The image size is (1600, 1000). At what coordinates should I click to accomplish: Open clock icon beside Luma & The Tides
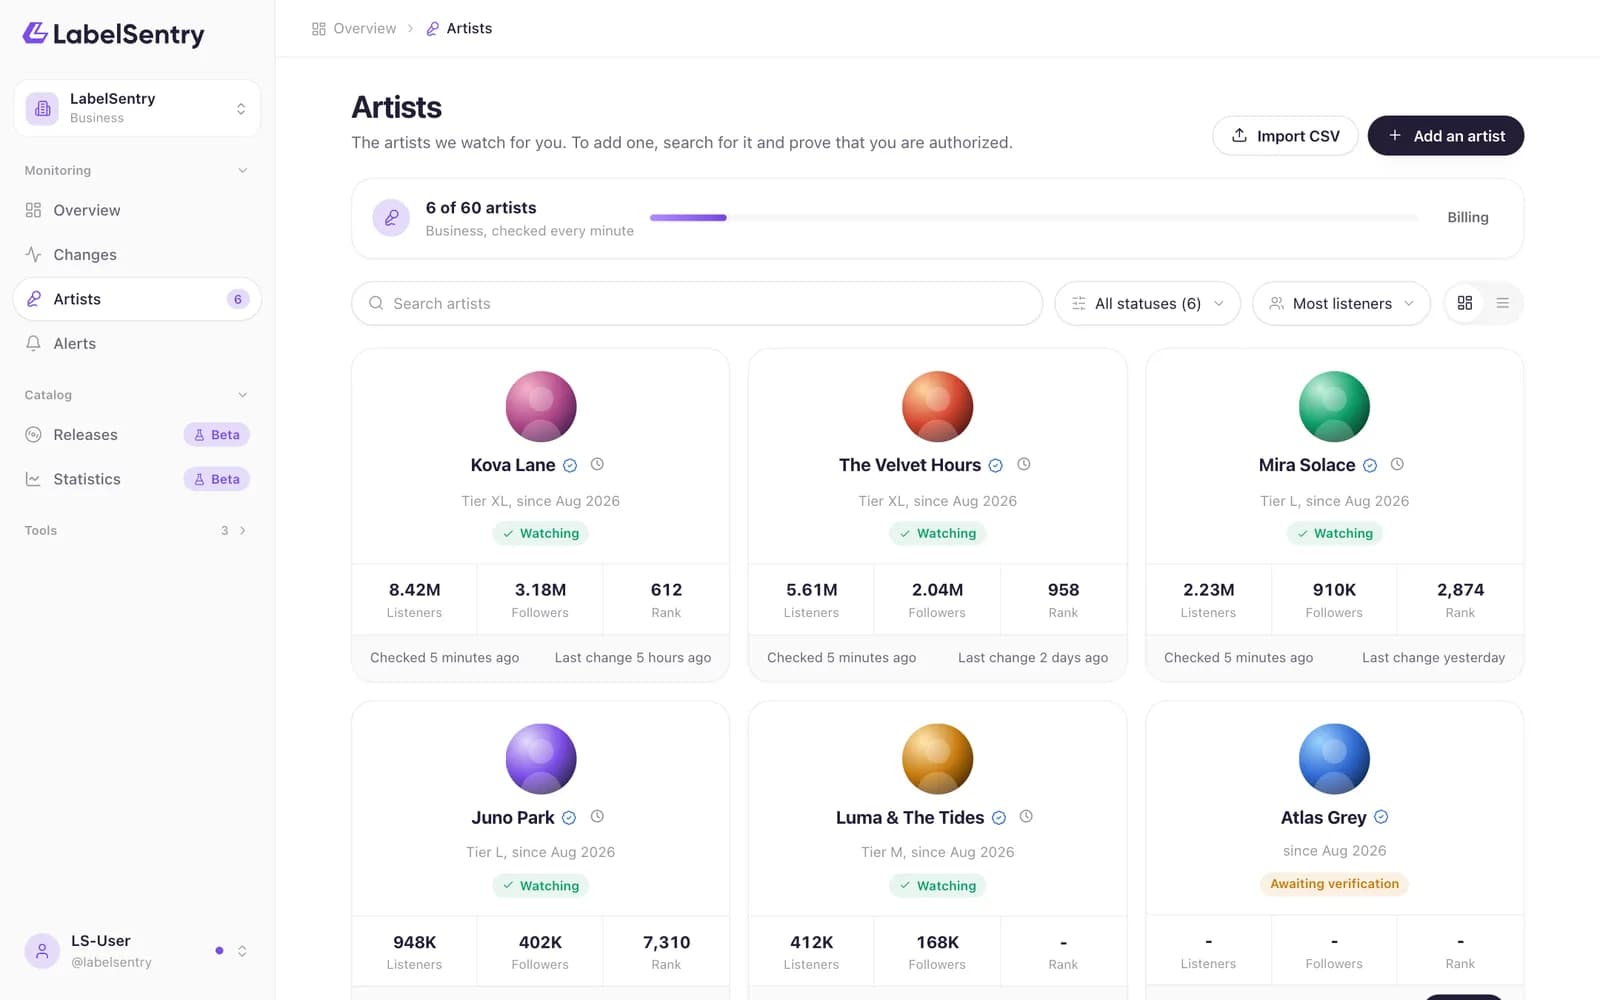1026,816
